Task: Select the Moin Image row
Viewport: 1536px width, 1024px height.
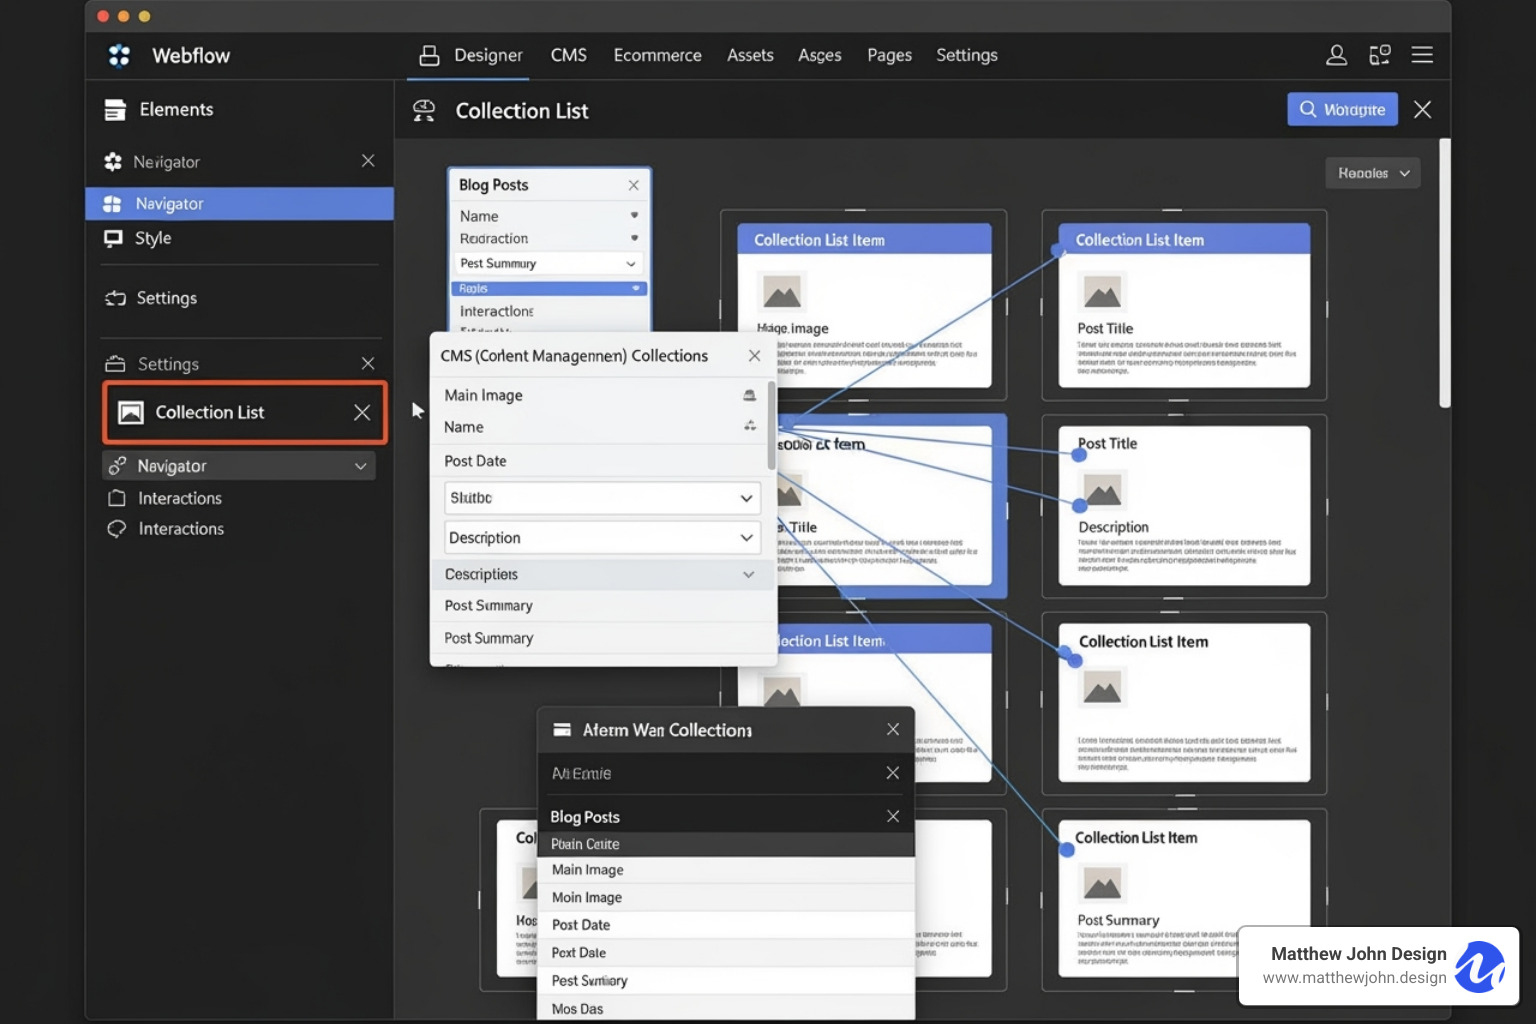Action: pos(726,897)
